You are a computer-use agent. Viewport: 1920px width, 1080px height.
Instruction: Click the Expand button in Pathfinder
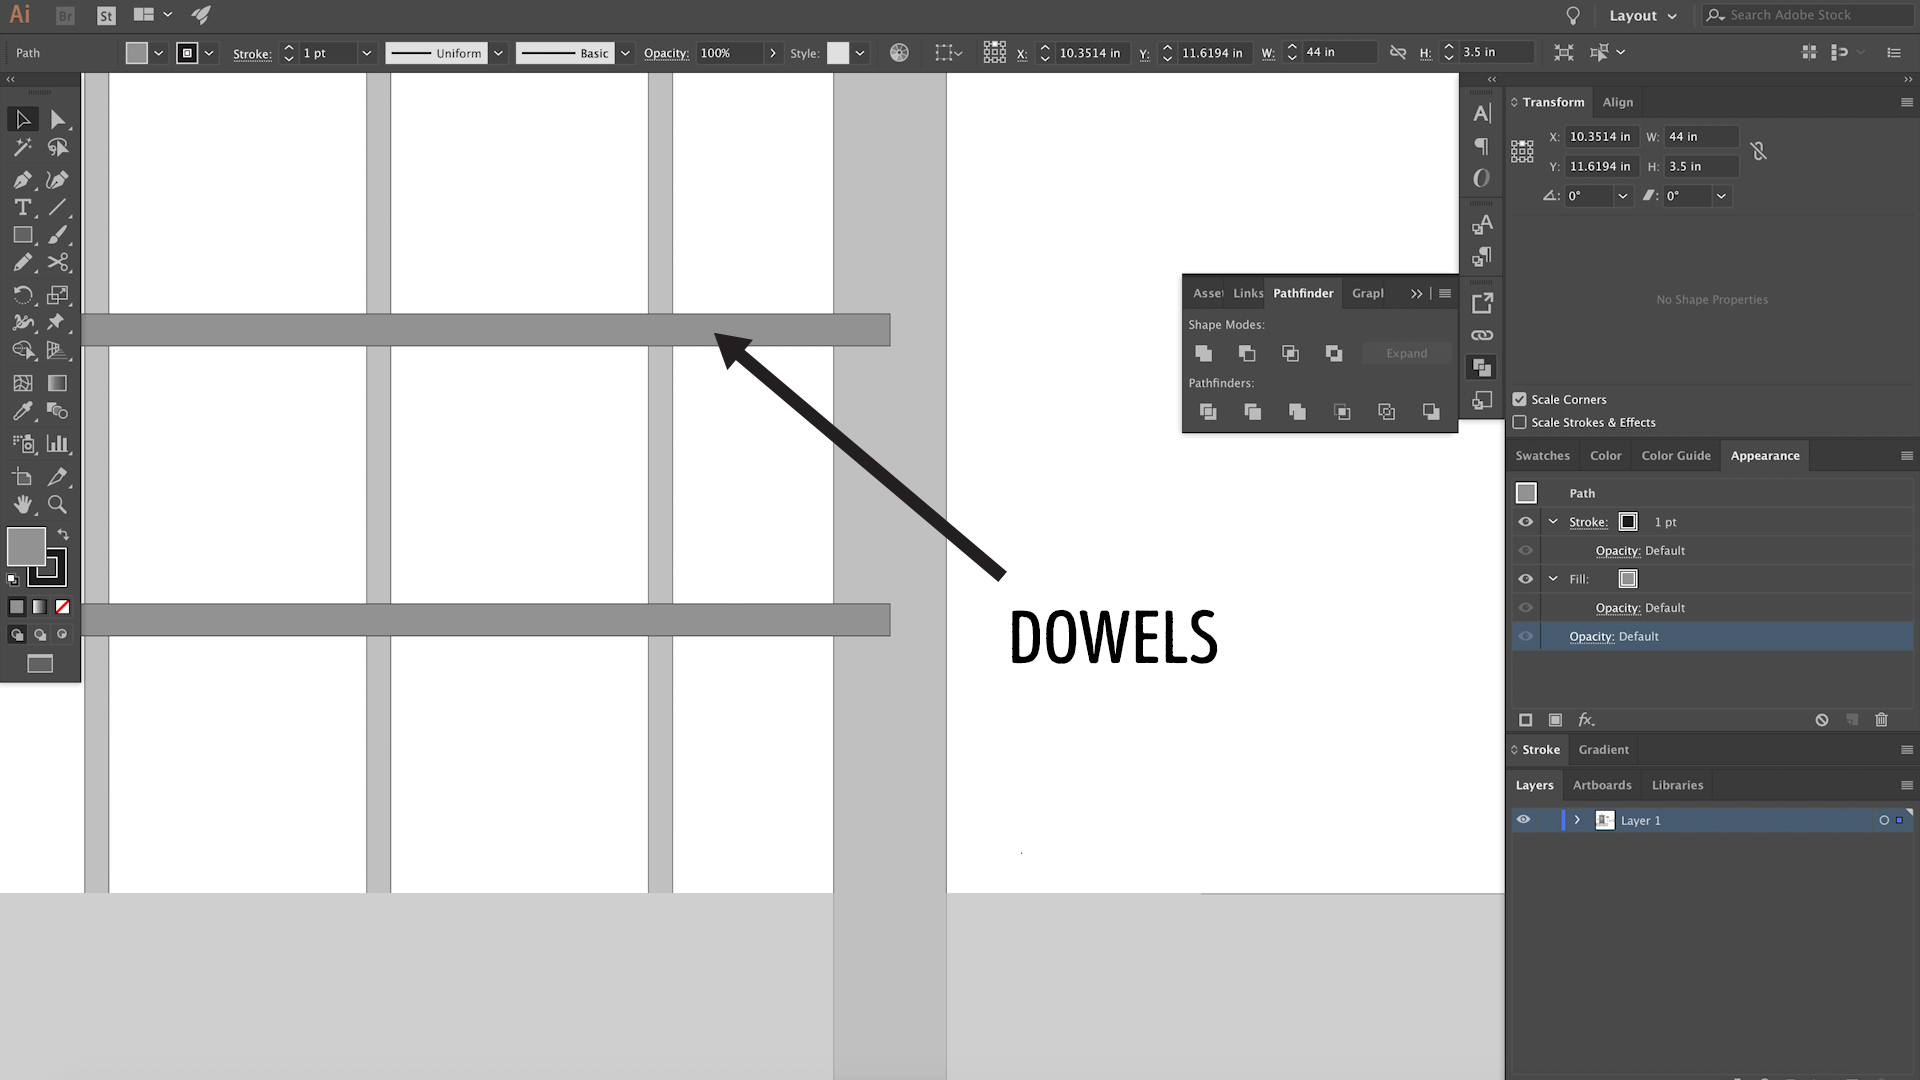point(1406,353)
